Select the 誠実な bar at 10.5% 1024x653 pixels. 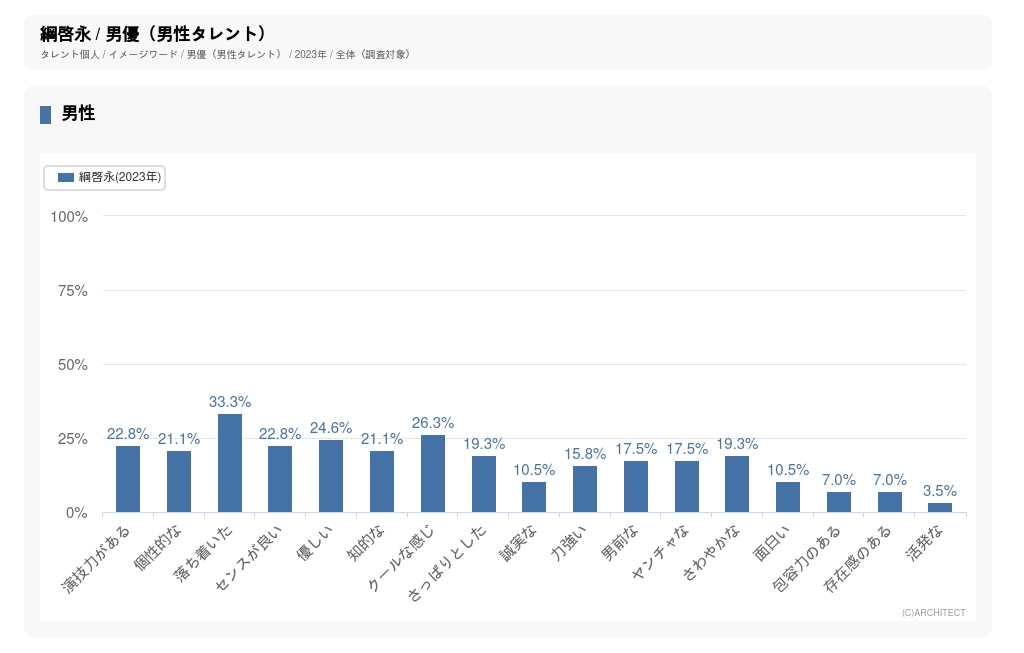point(534,497)
